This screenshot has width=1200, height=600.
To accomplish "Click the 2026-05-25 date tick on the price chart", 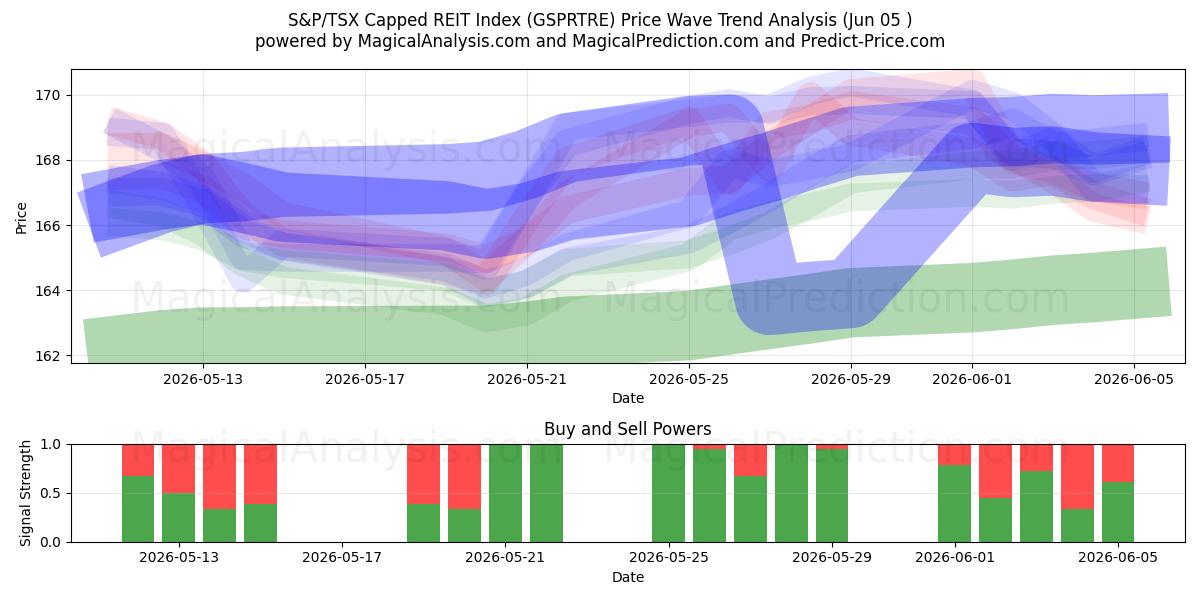I will (x=690, y=379).
